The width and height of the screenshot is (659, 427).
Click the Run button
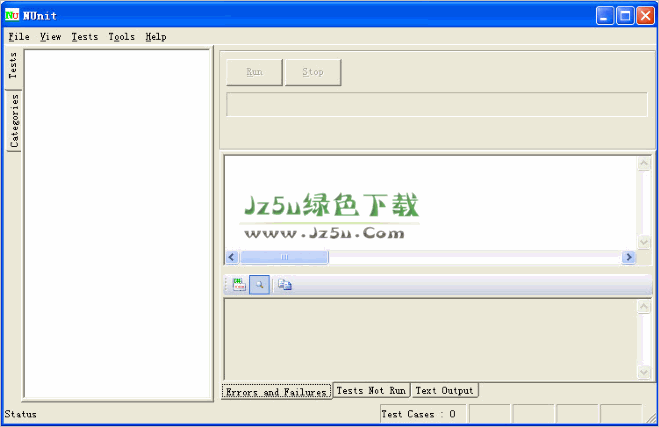(254, 72)
